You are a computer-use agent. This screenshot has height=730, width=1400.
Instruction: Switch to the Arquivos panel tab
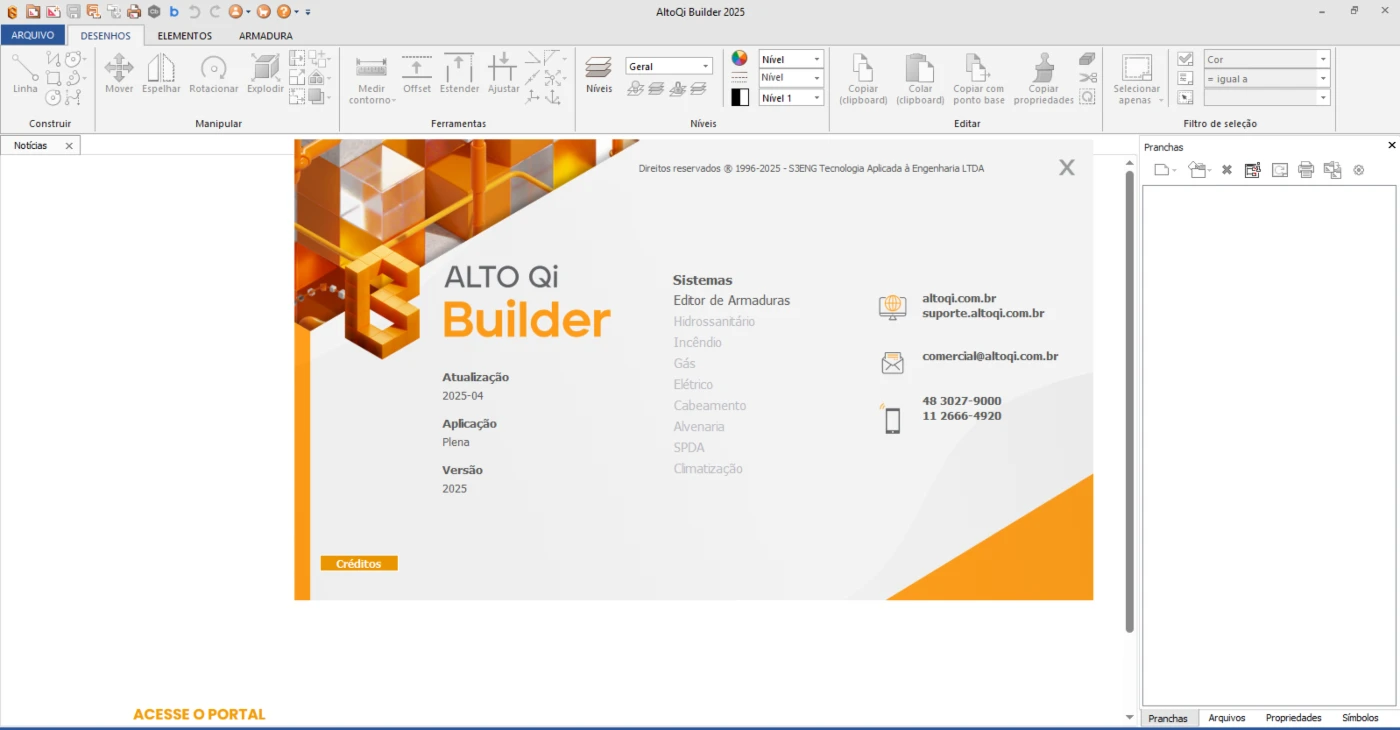coord(1227,718)
